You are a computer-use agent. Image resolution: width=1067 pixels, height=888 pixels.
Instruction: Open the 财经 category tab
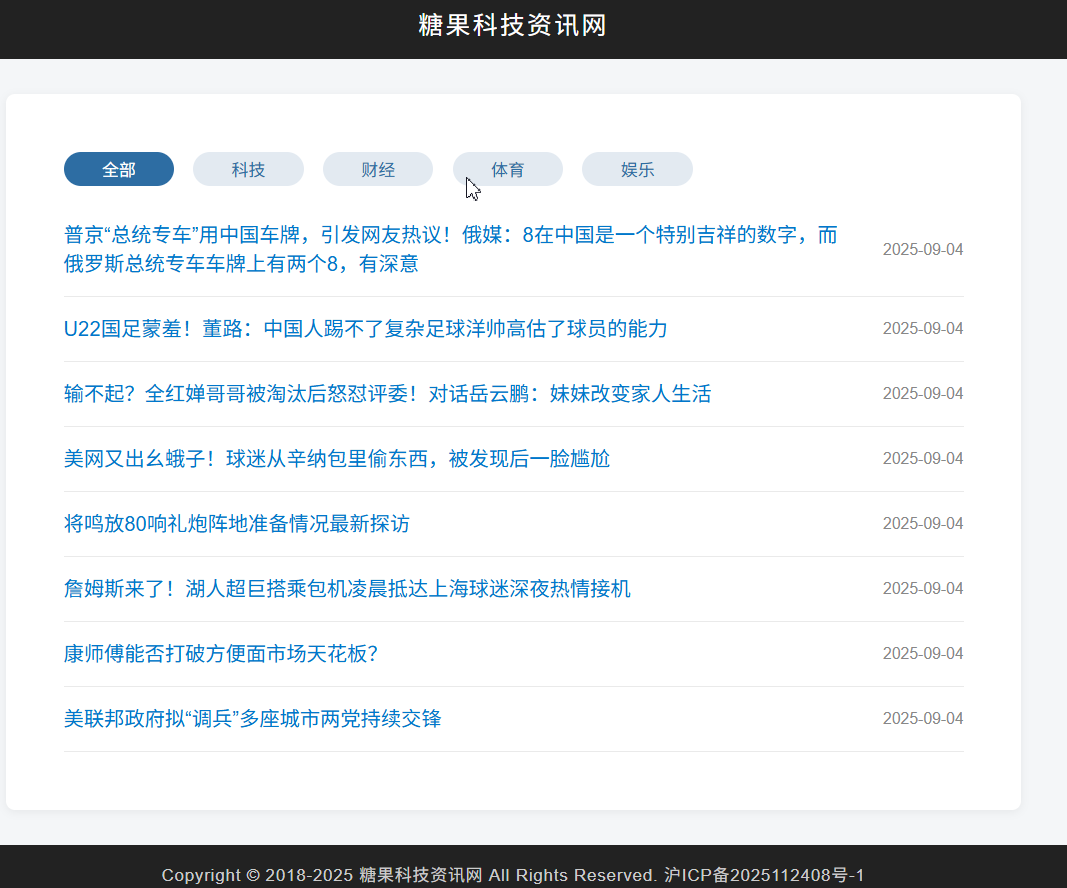click(x=378, y=169)
